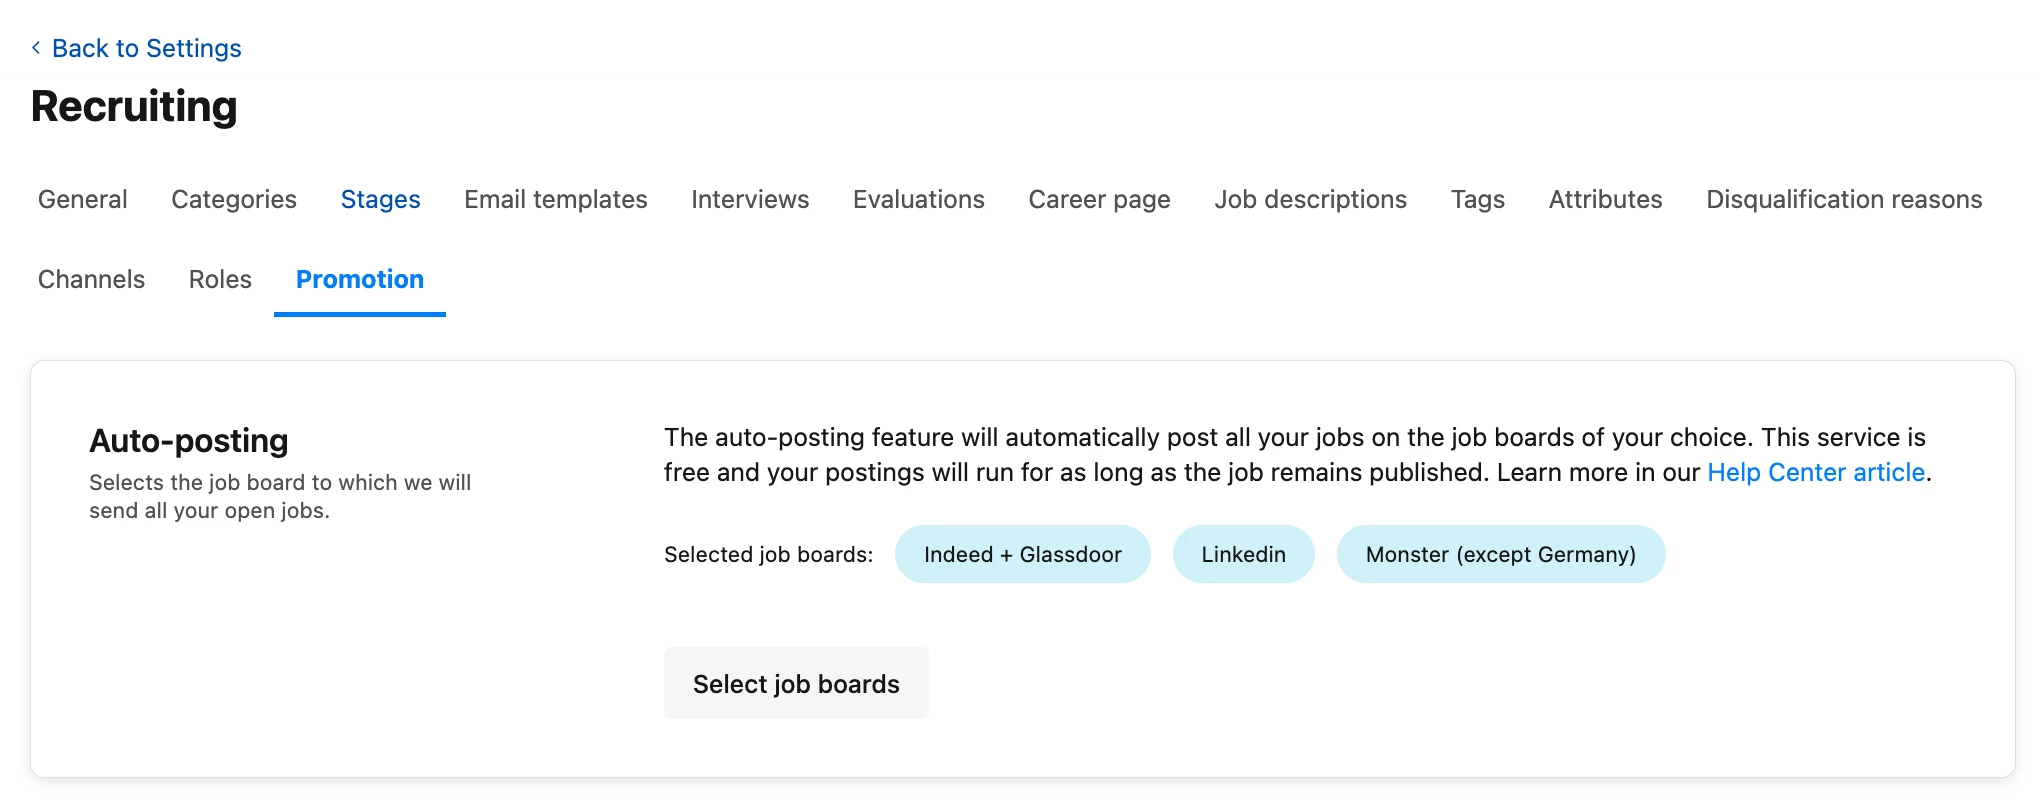Open the Job descriptions tab
The image size is (2038, 810).
pyautogui.click(x=1310, y=199)
